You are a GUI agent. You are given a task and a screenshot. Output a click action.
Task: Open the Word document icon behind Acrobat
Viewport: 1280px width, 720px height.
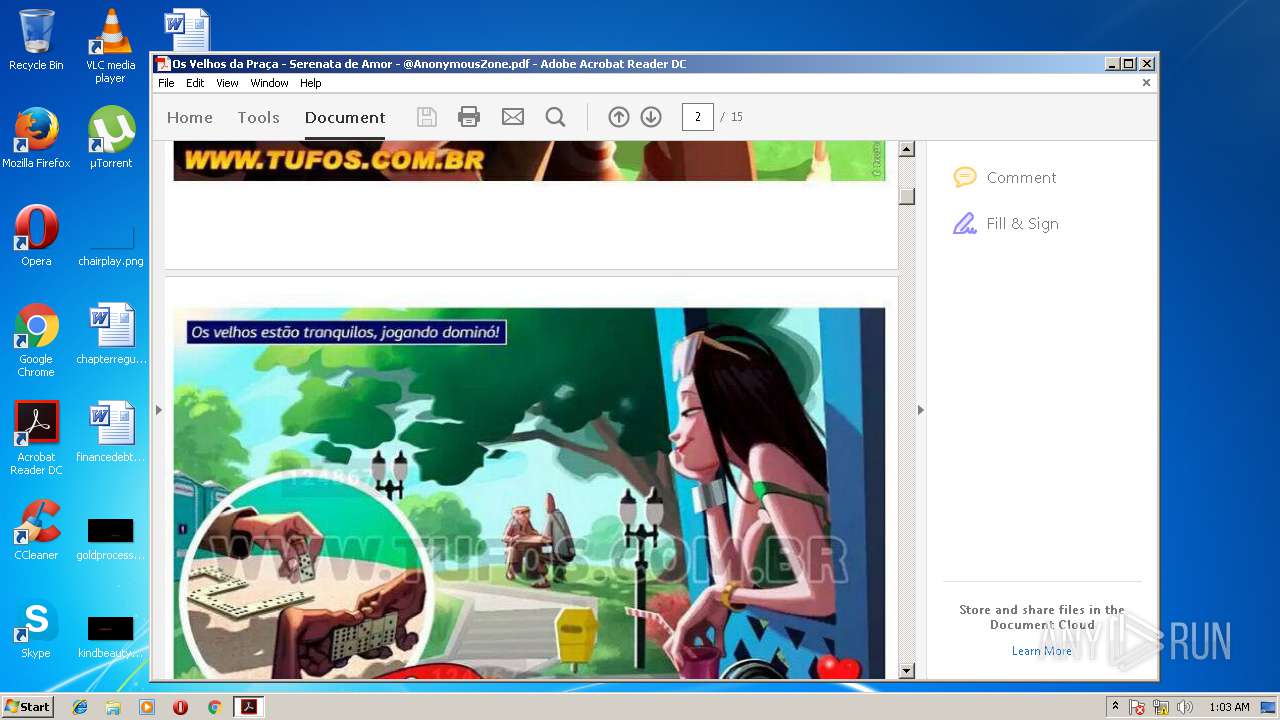pos(187,29)
